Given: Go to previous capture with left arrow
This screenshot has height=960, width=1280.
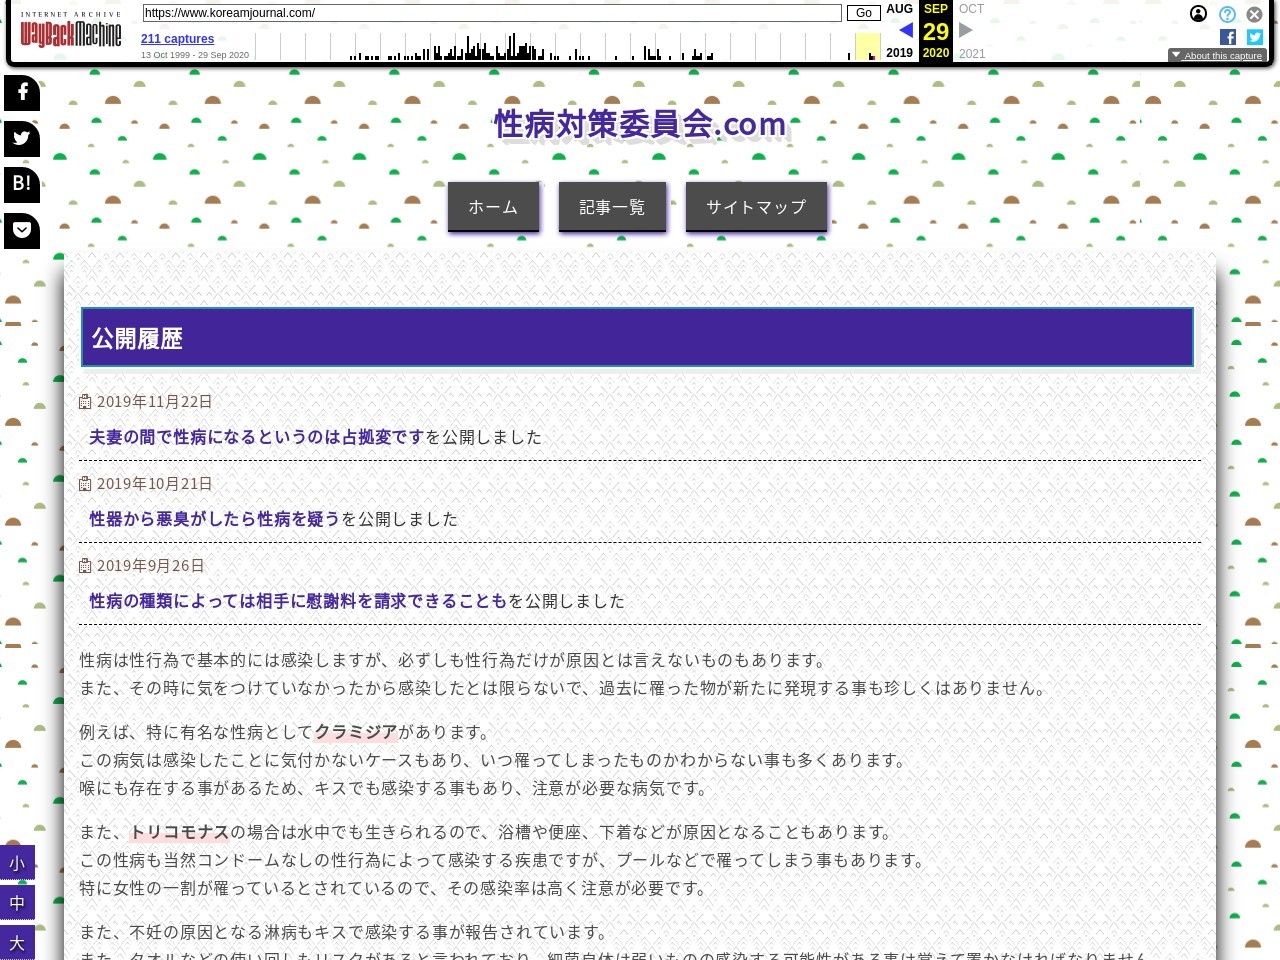Looking at the screenshot, I should pos(906,30).
